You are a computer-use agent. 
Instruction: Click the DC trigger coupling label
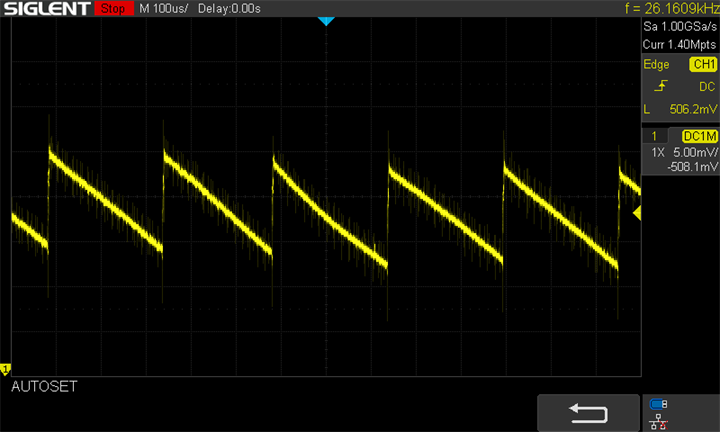pos(707,86)
